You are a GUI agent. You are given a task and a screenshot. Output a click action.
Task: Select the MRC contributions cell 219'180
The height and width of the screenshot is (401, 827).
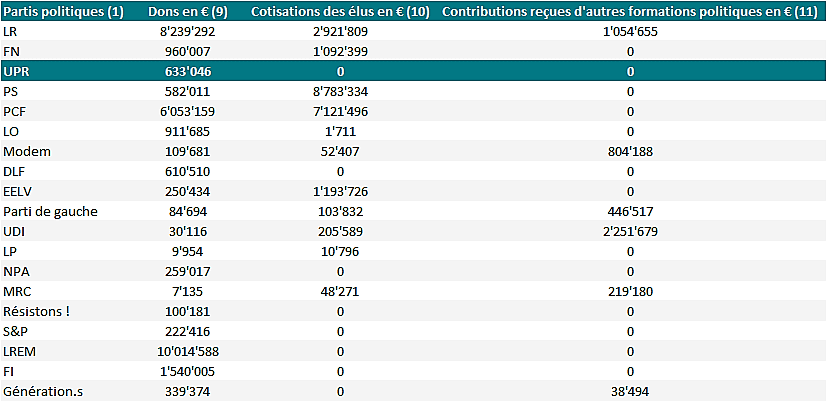coord(630,291)
